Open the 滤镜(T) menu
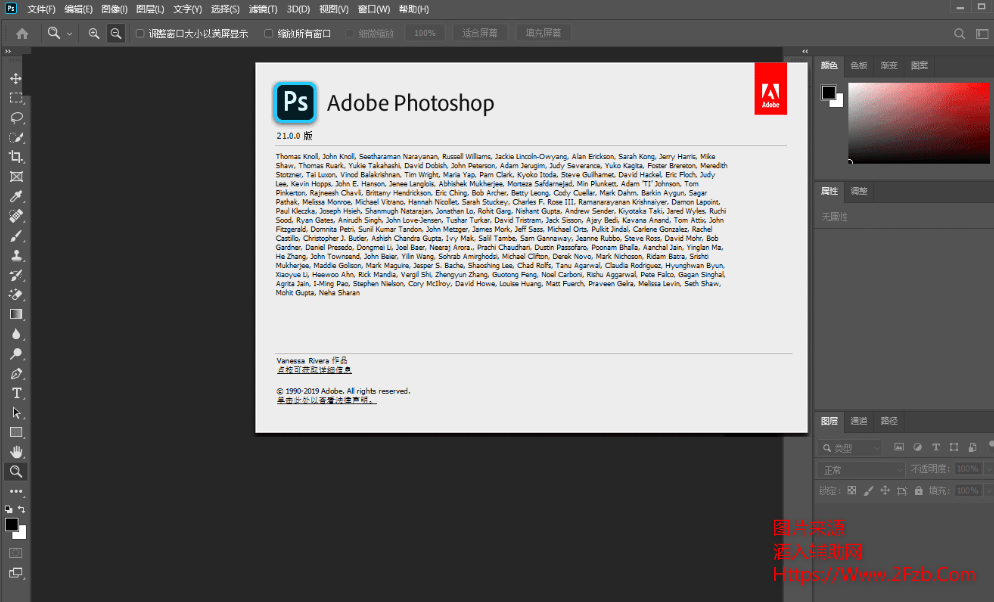This screenshot has width=994, height=602. [x=262, y=9]
